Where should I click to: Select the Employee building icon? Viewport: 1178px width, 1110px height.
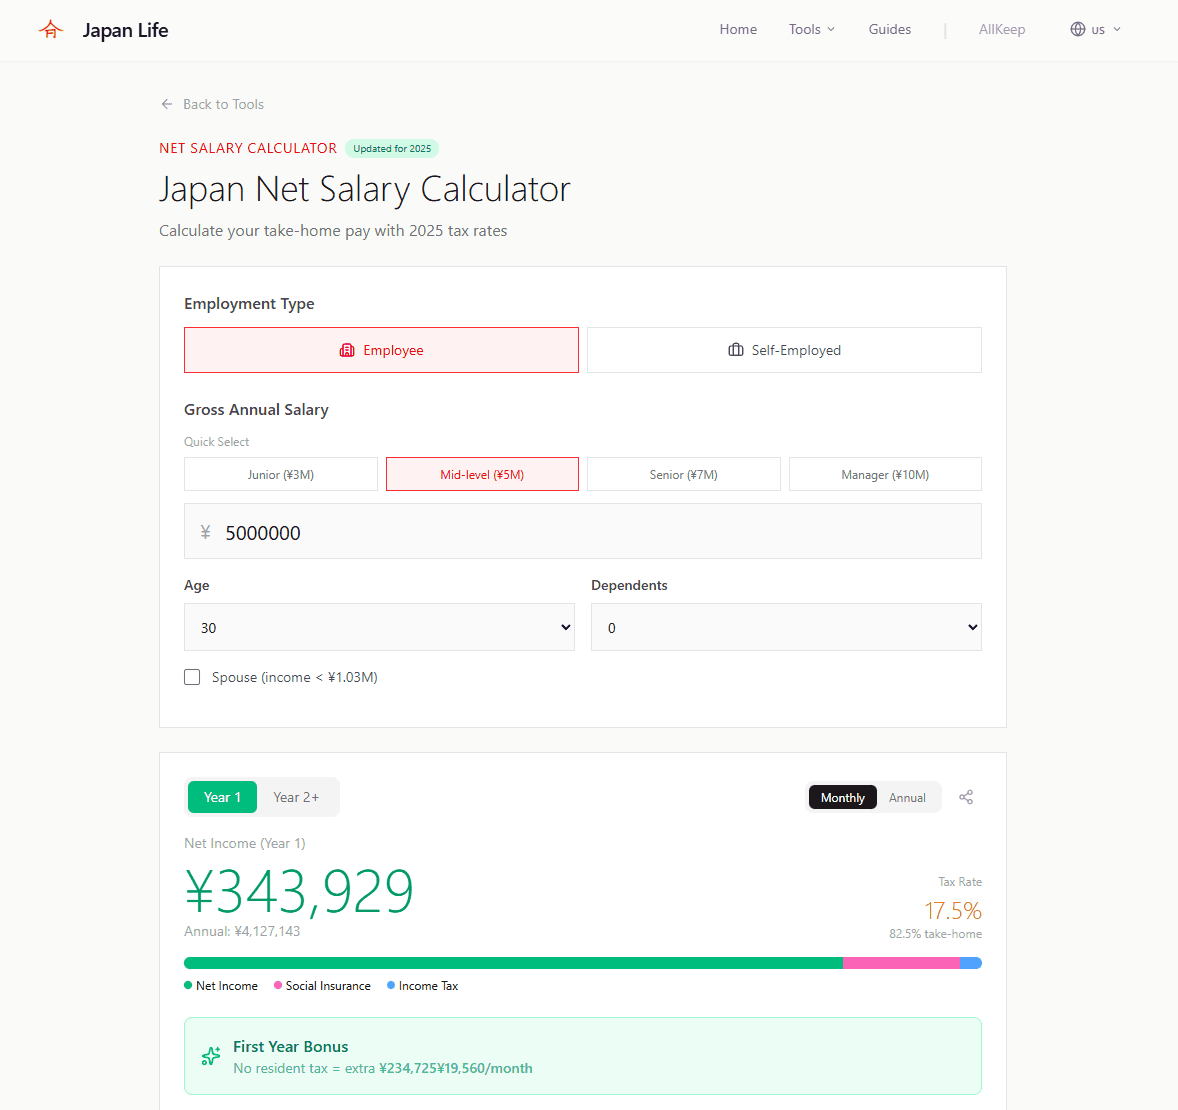click(x=347, y=350)
